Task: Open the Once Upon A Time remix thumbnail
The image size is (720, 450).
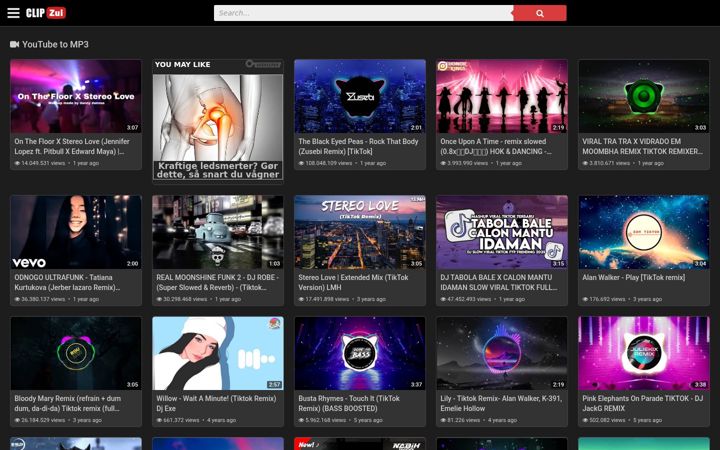Action: point(501,96)
